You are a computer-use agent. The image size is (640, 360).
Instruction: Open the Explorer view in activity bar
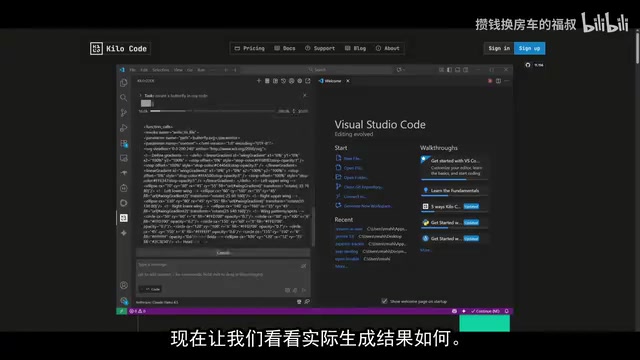(x=124, y=83)
